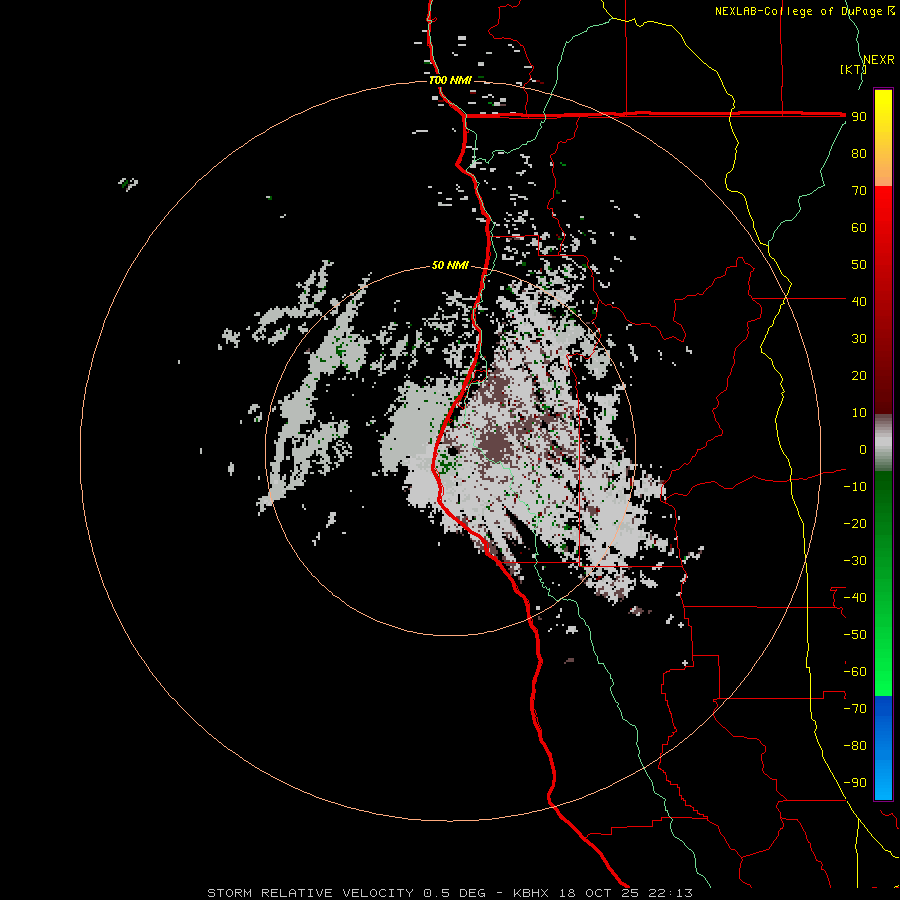Click the 10 value on the color scale

tap(859, 413)
